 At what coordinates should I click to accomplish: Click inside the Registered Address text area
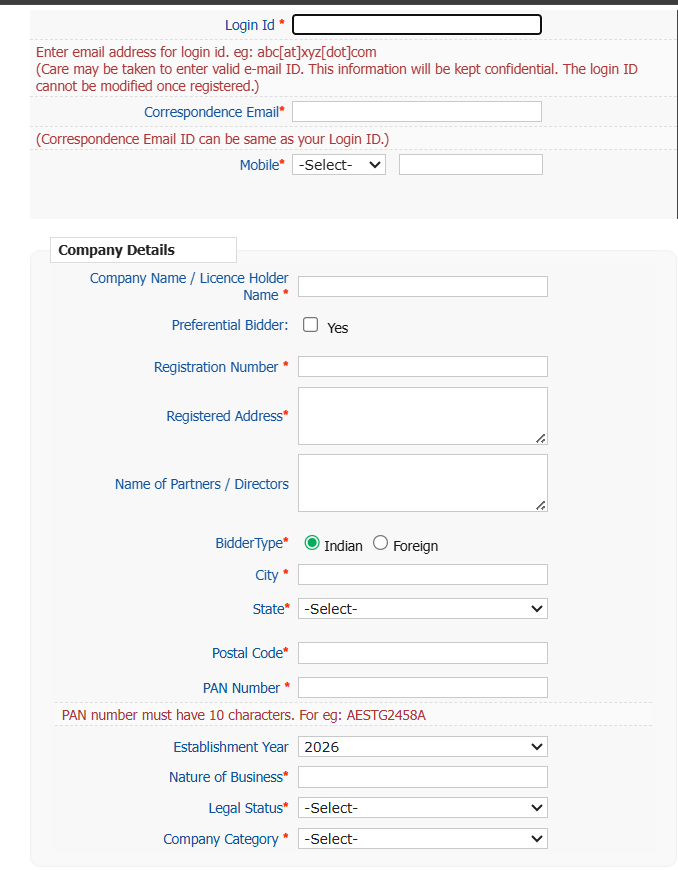pos(422,415)
